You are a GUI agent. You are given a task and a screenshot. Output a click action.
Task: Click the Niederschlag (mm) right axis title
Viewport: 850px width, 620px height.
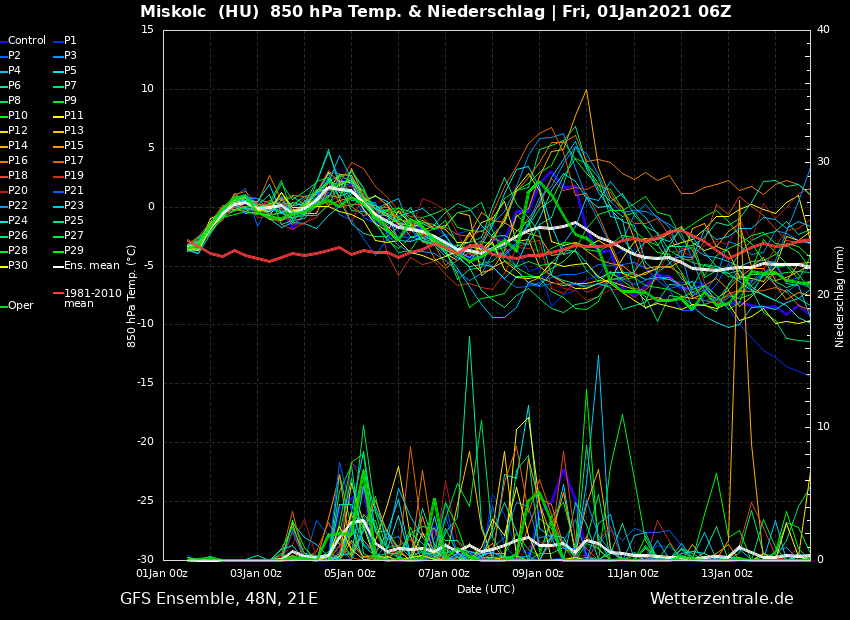point(840,295)
